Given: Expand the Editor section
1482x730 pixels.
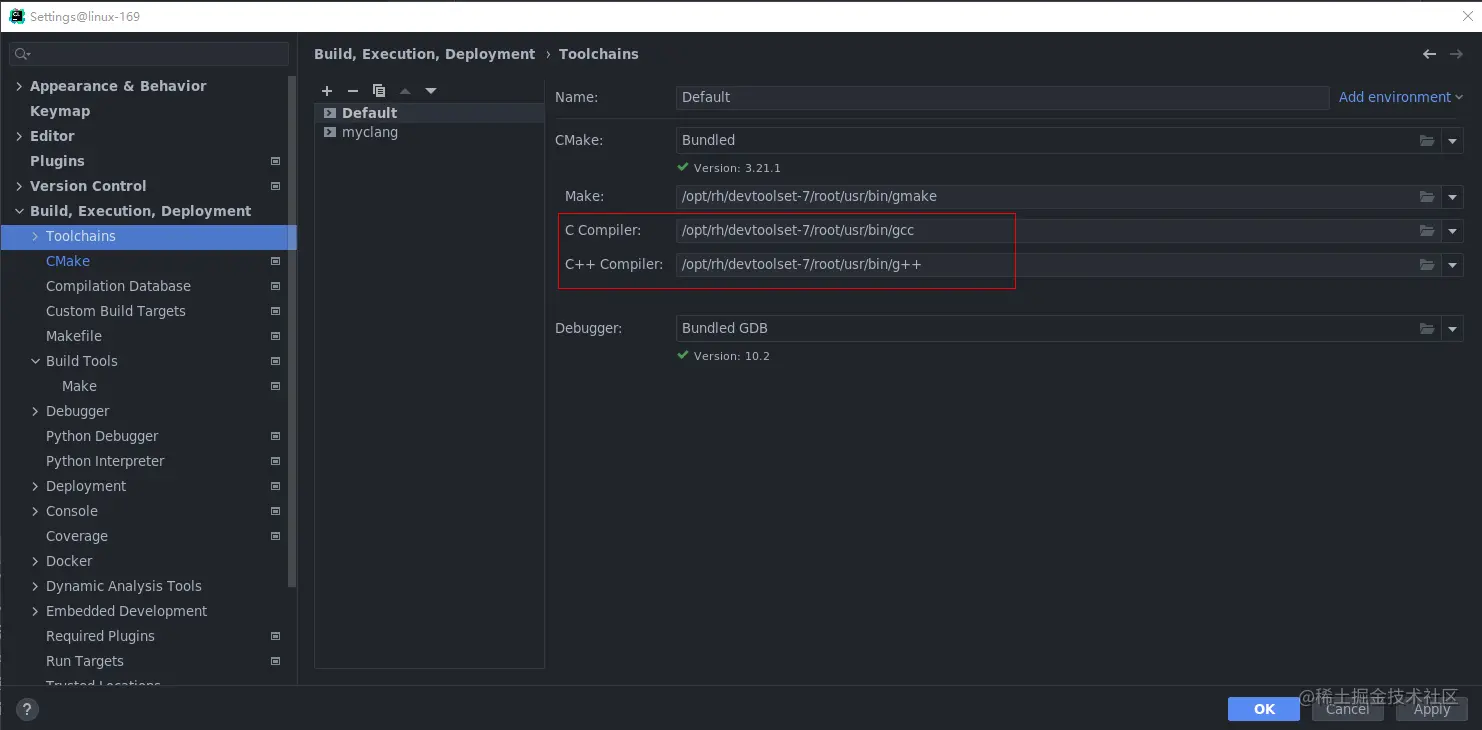Looking at the screenshot, I should (x=19, y=136).
